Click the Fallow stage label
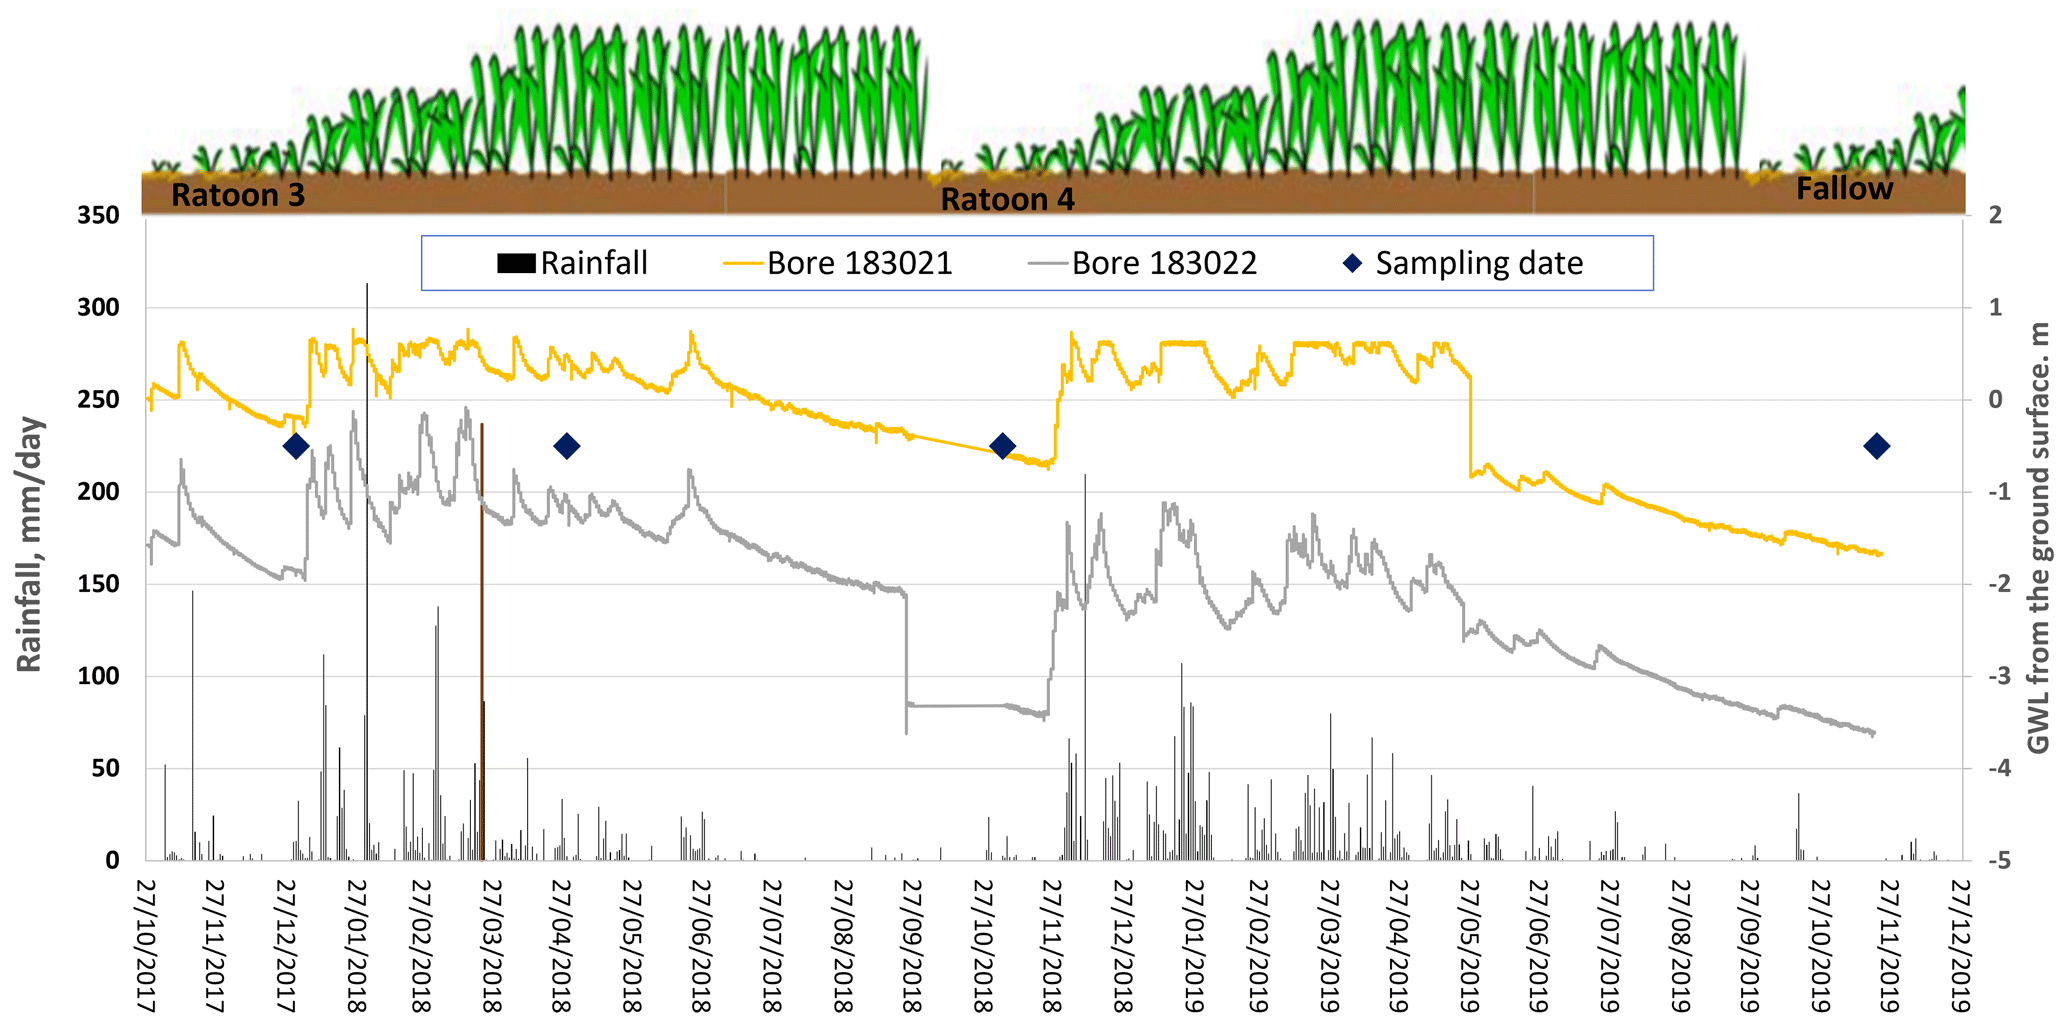This screenshot has width=2067, height=1021. tap(1844, 189)
